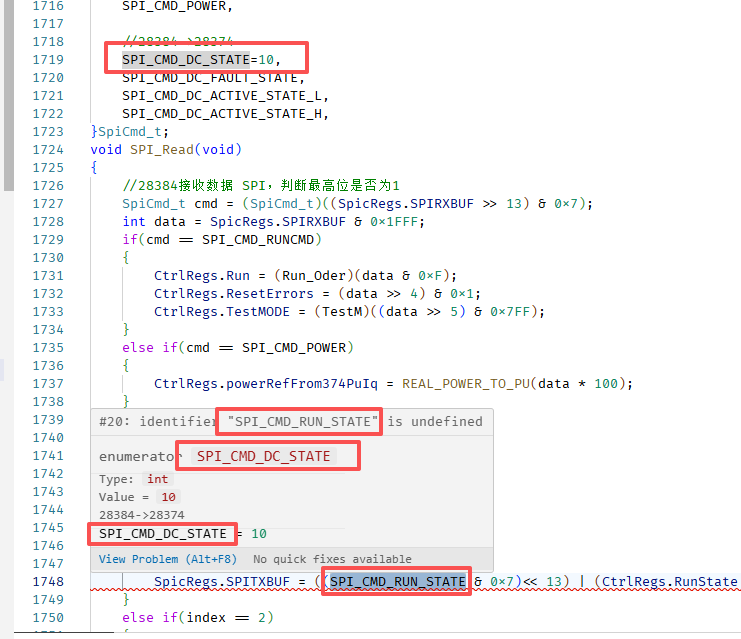741x639 pixels.
Task: Click the "int" type value in the tooltip
Action: point(157,479)
